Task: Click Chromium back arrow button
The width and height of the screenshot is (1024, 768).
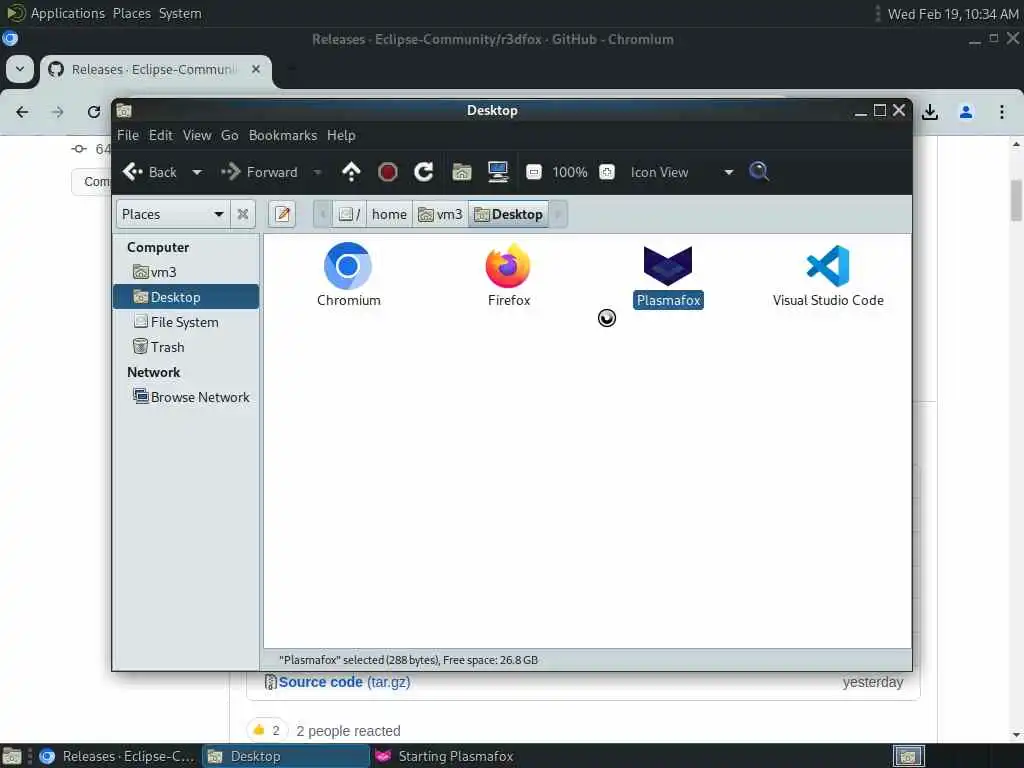Action: (x=22, y=112)
